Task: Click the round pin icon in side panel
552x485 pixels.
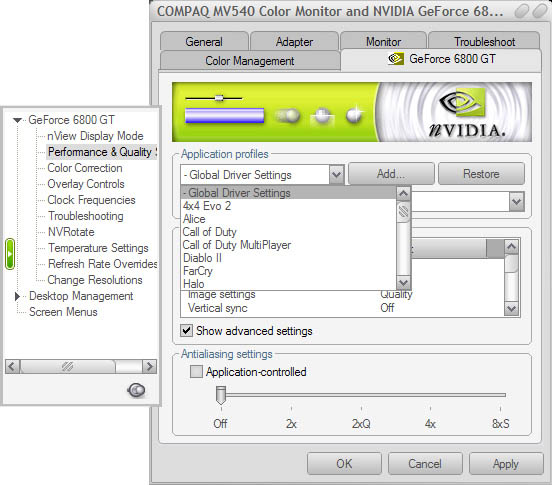Action: pos(136,390)
